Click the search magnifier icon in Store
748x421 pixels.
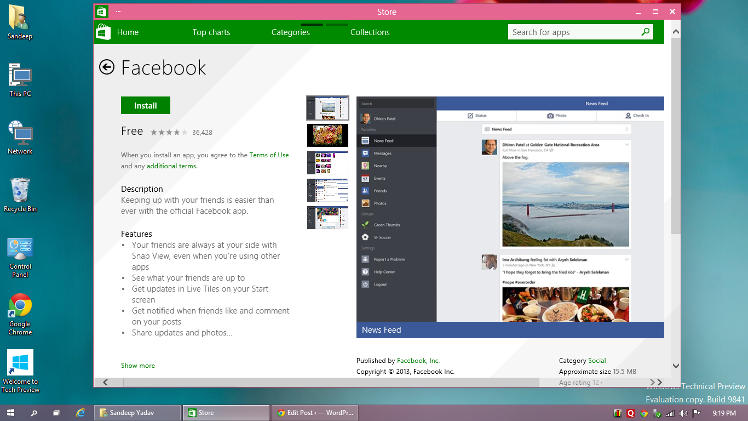[645, 32]
